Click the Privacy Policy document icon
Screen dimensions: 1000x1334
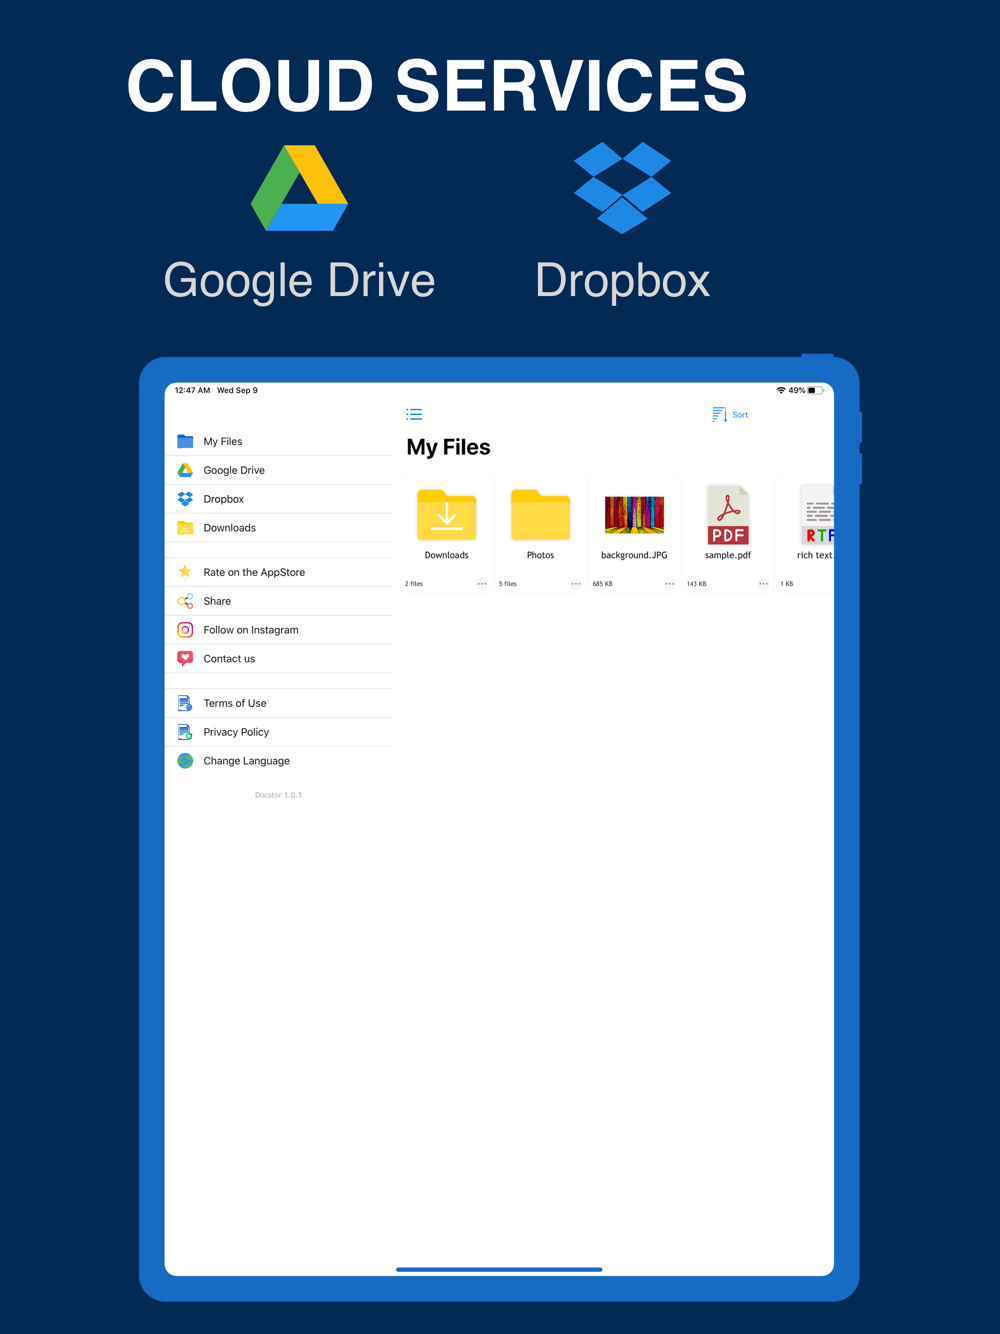185,732
